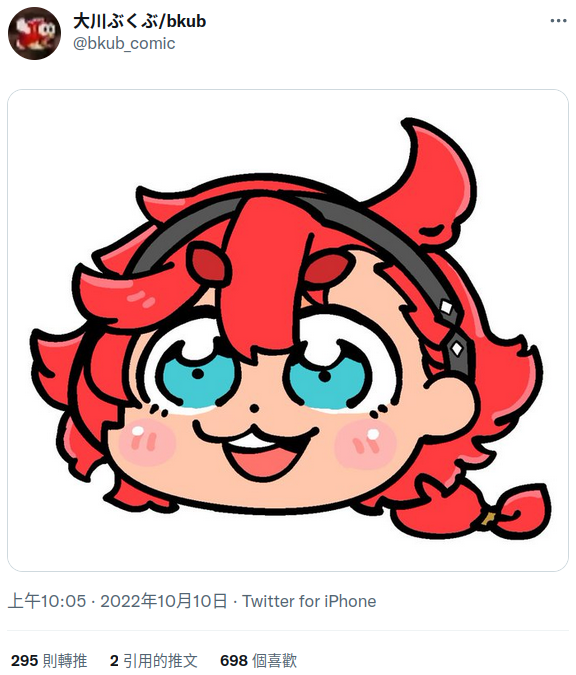View the 698 個喜歡 likes list
Screen dimensions: 576x675
click(x=258, y=660)
